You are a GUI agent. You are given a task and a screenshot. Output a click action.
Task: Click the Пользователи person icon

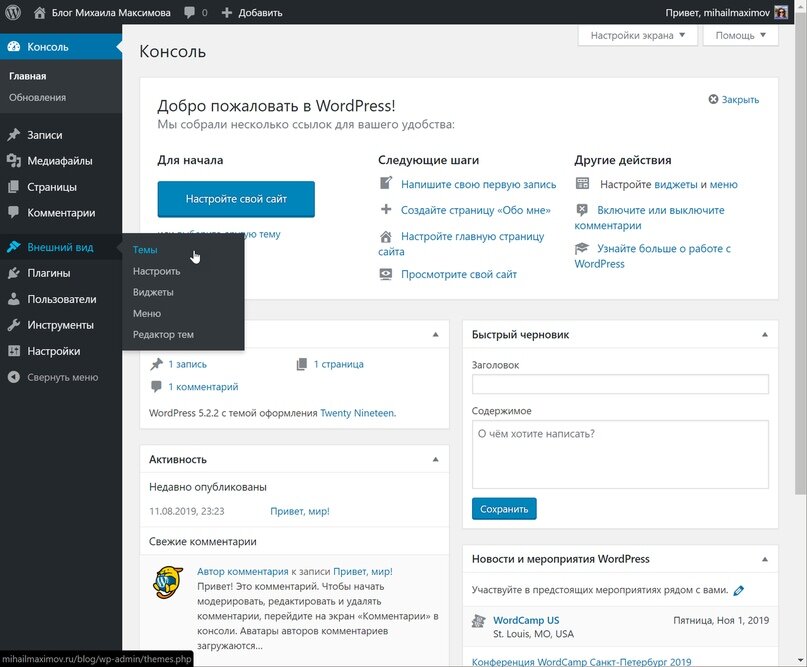coord(14,299)
